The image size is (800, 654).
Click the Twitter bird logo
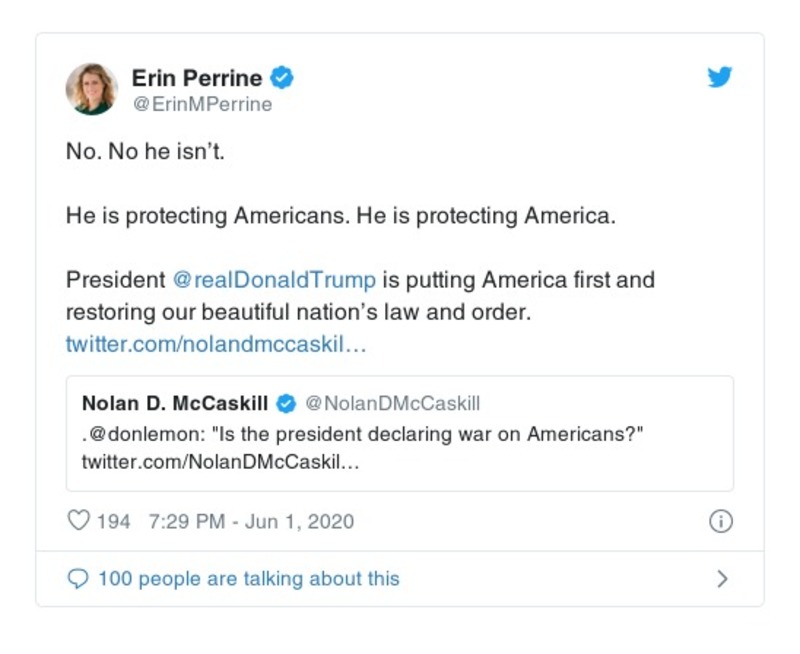tap(720, 78)
